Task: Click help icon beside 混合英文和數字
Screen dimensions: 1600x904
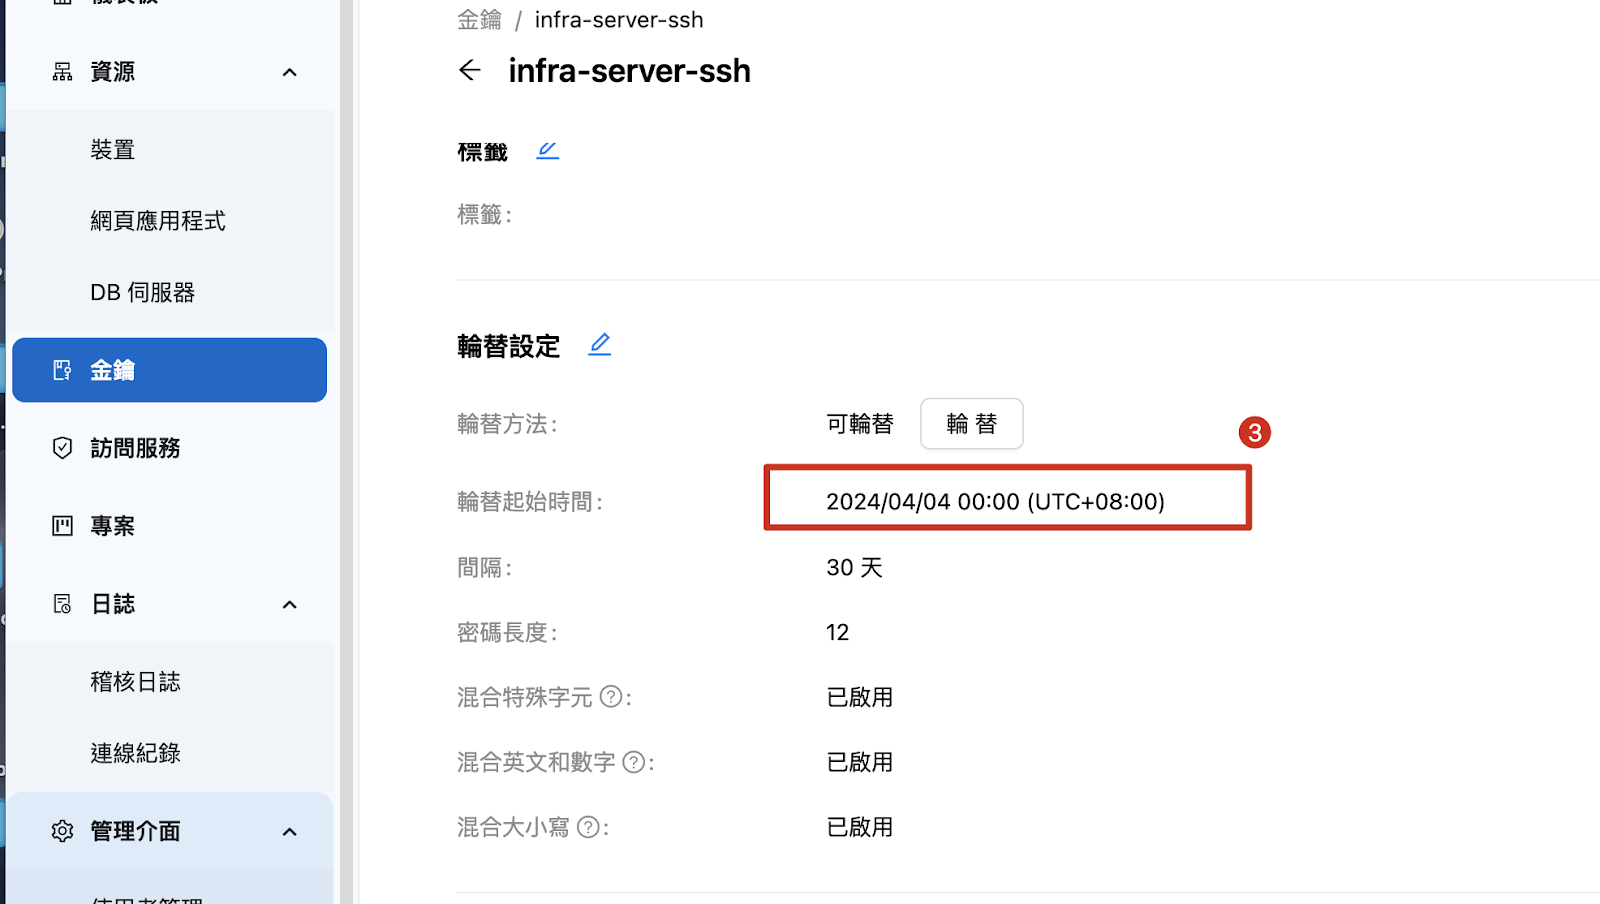Action: tap(633, 762)
